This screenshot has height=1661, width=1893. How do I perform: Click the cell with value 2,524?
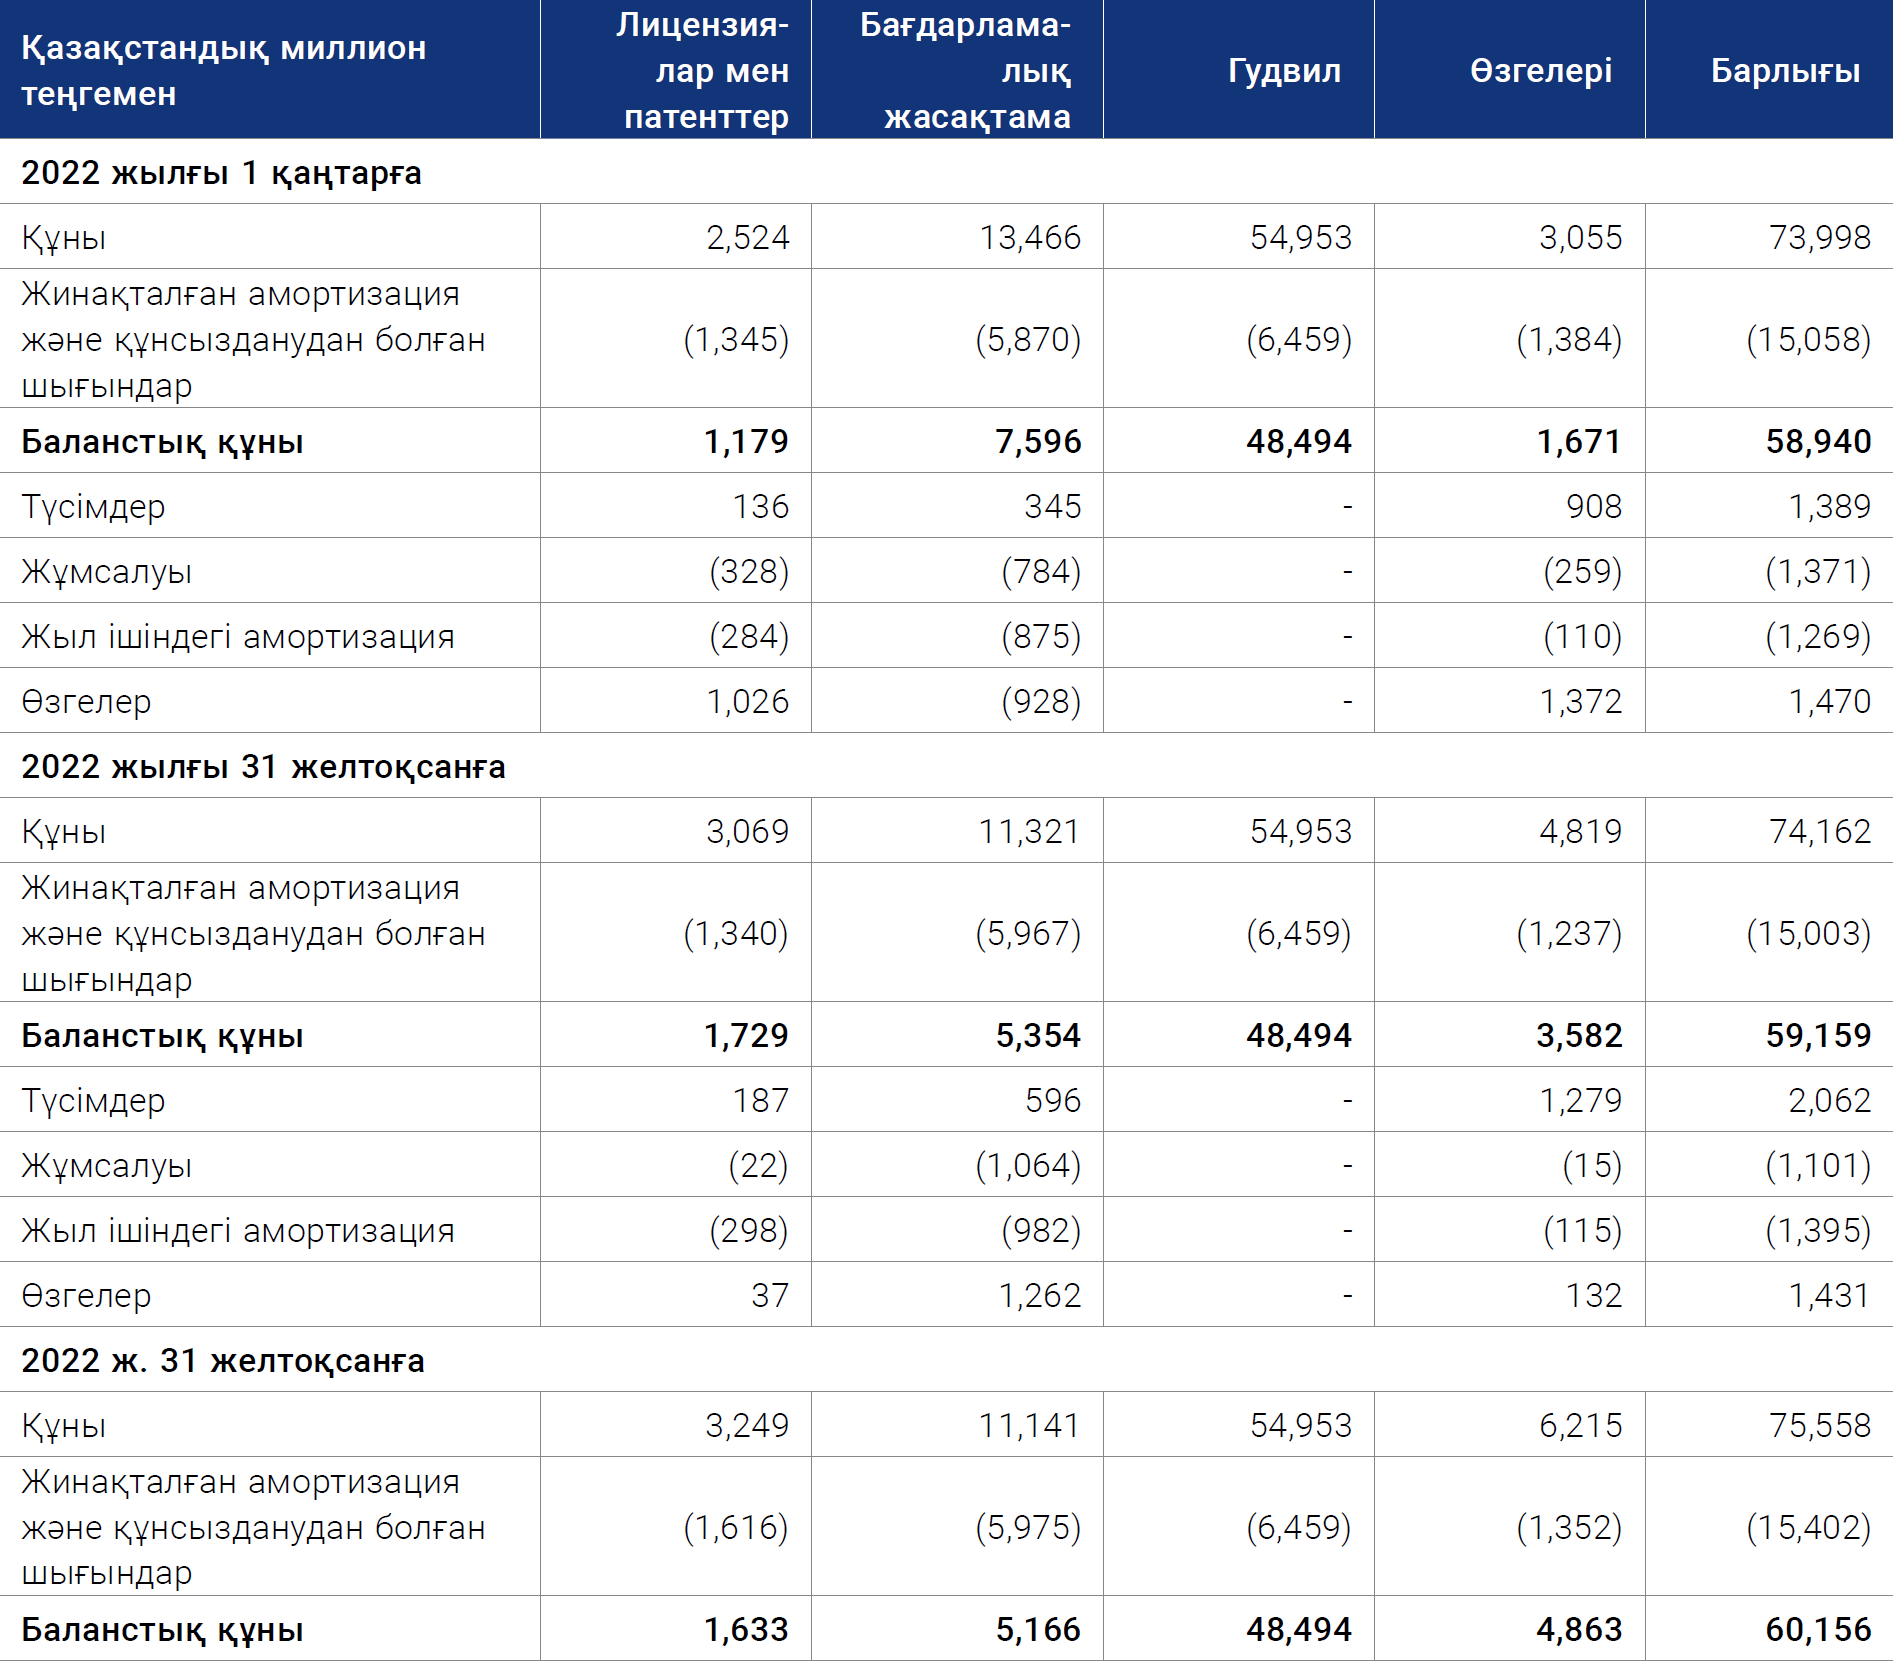[x=747, y=237]
